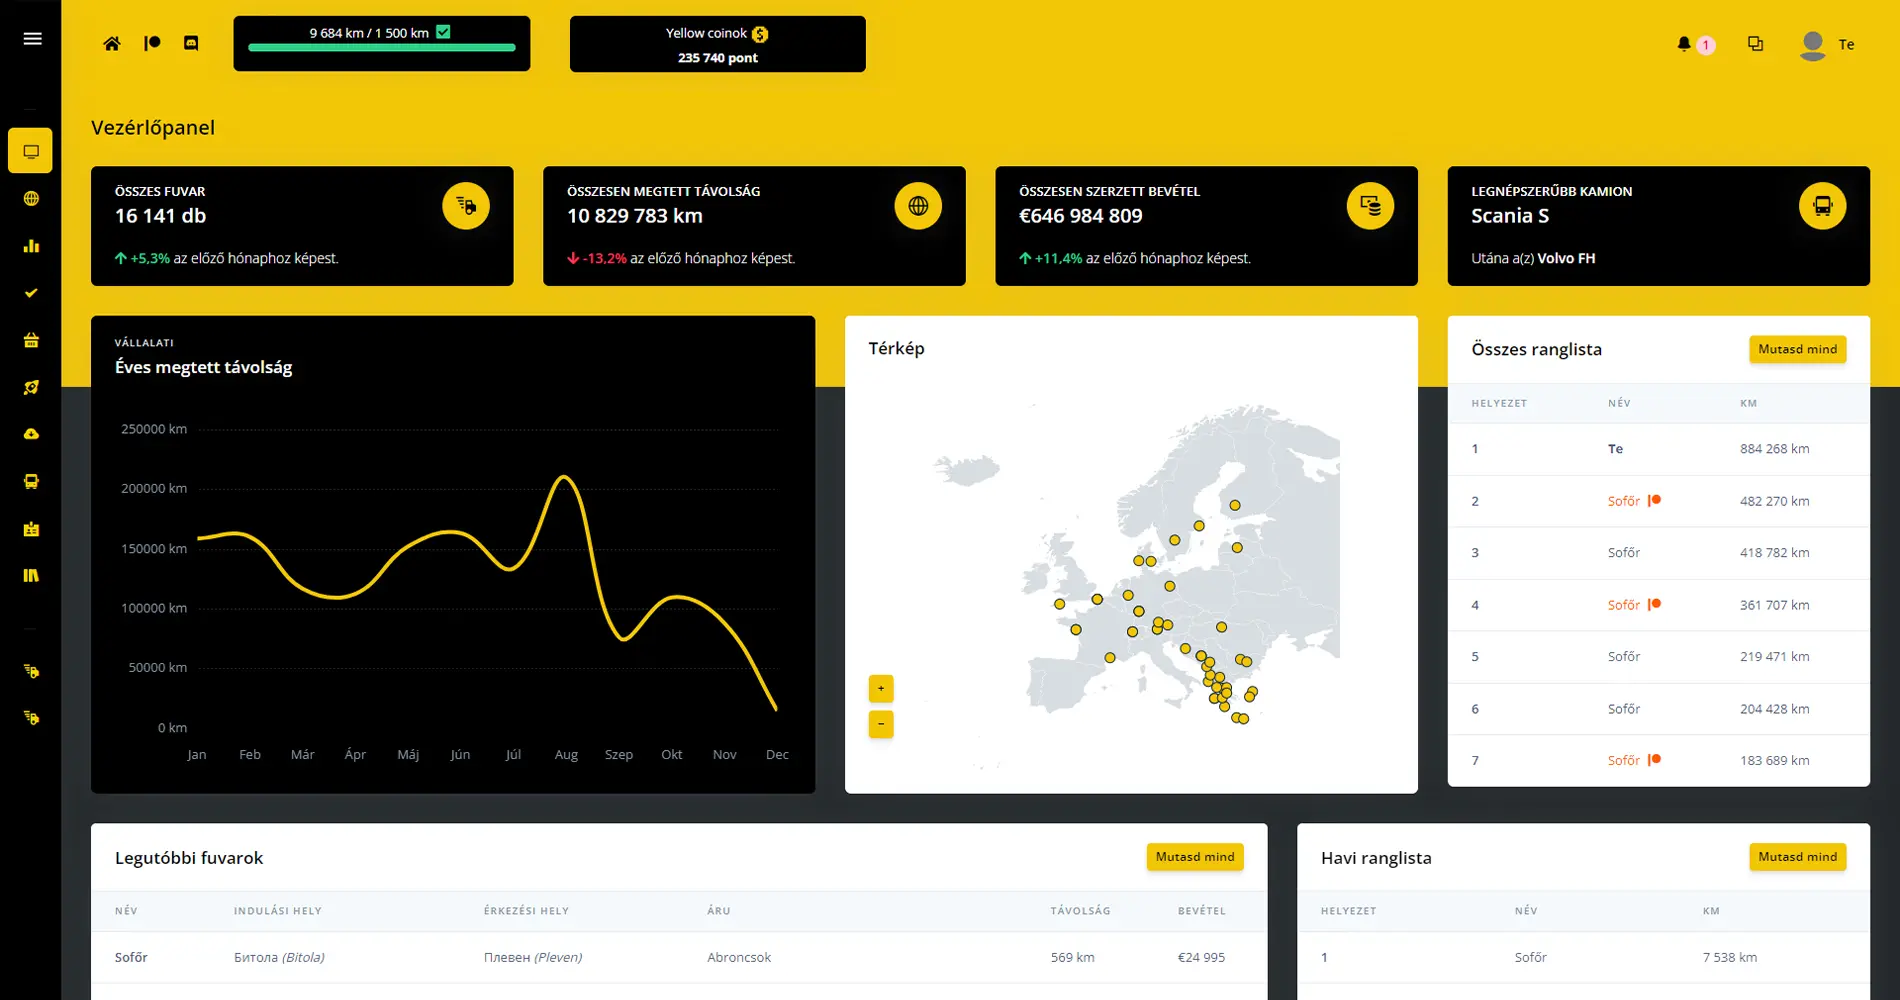Viewport: 1900px width, 1000px height.
Task: Select the globe icon in sidebar
Action: pos(31,199)
